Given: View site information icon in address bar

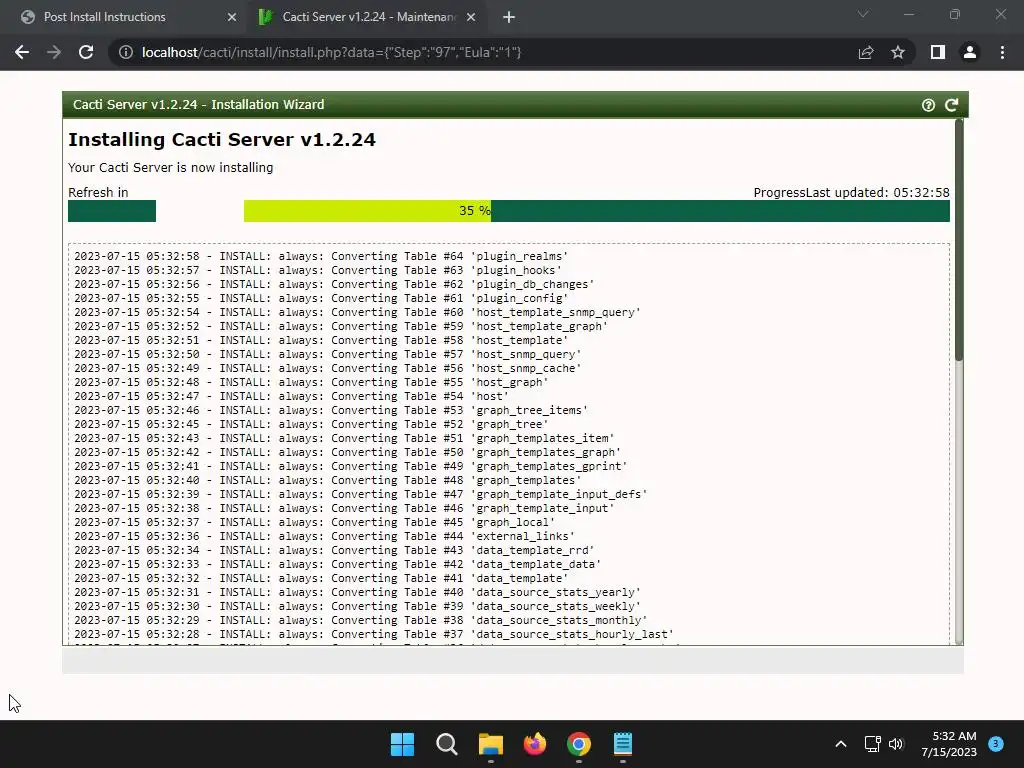Looking at the screenshot, I should (x=125, y=52).
